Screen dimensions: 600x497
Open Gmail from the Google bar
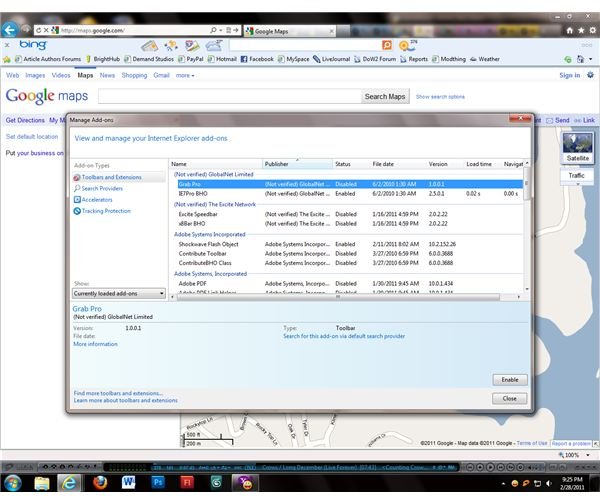point(161,75)
